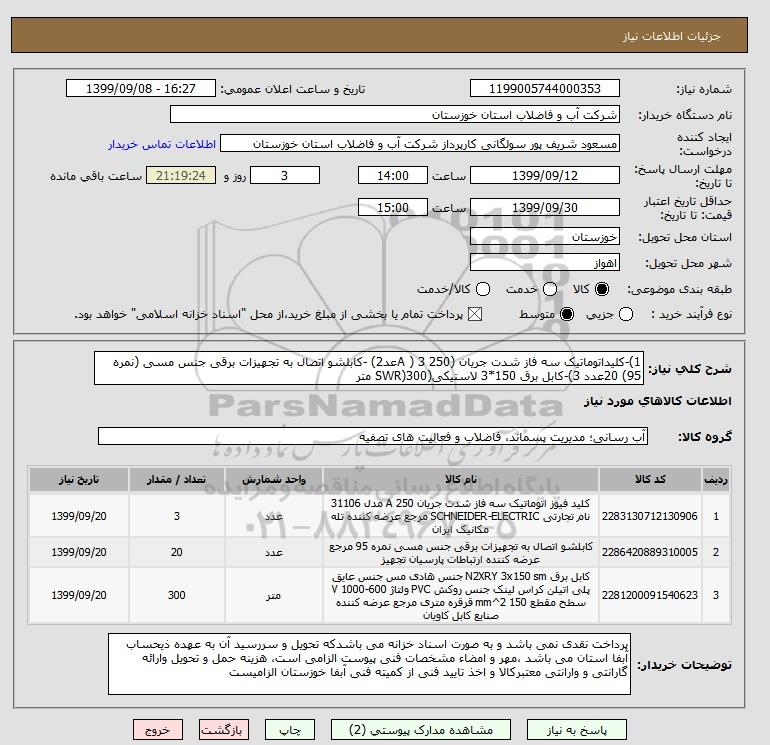
Task: Select the متوسط purchase type radio
Action: (567, 314)
